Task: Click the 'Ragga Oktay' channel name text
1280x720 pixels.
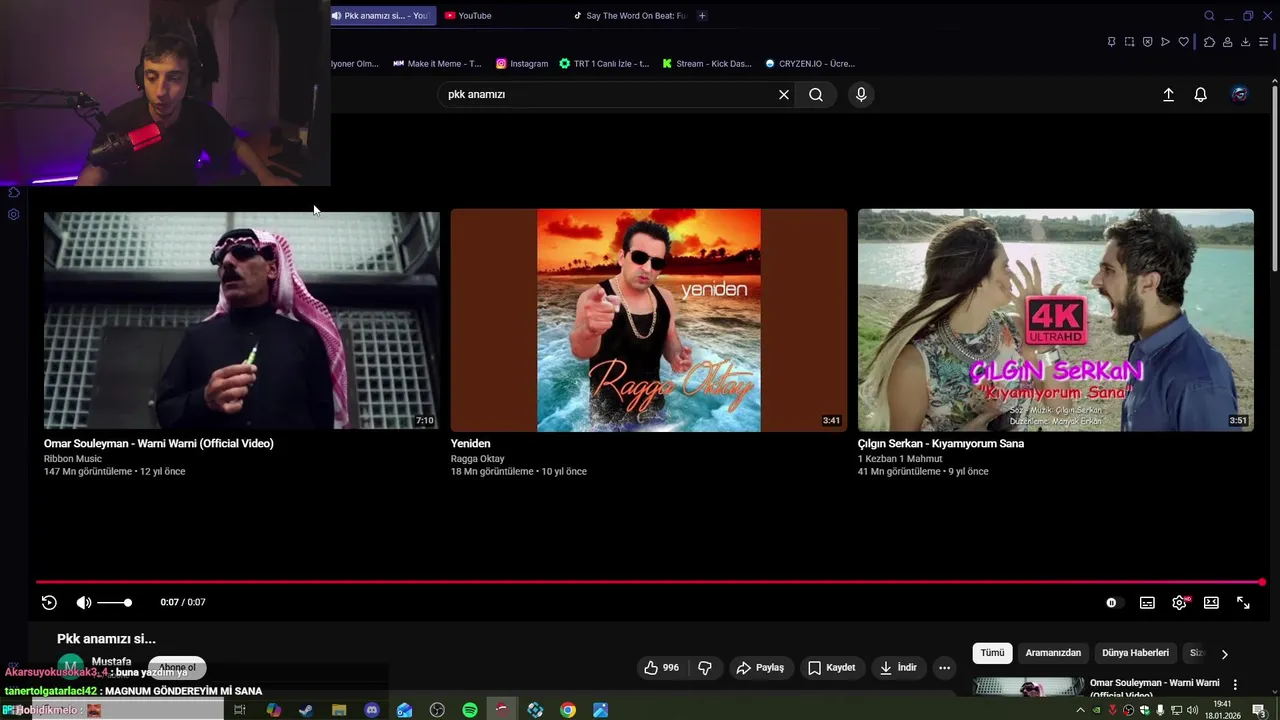Action: click(477, 459)
